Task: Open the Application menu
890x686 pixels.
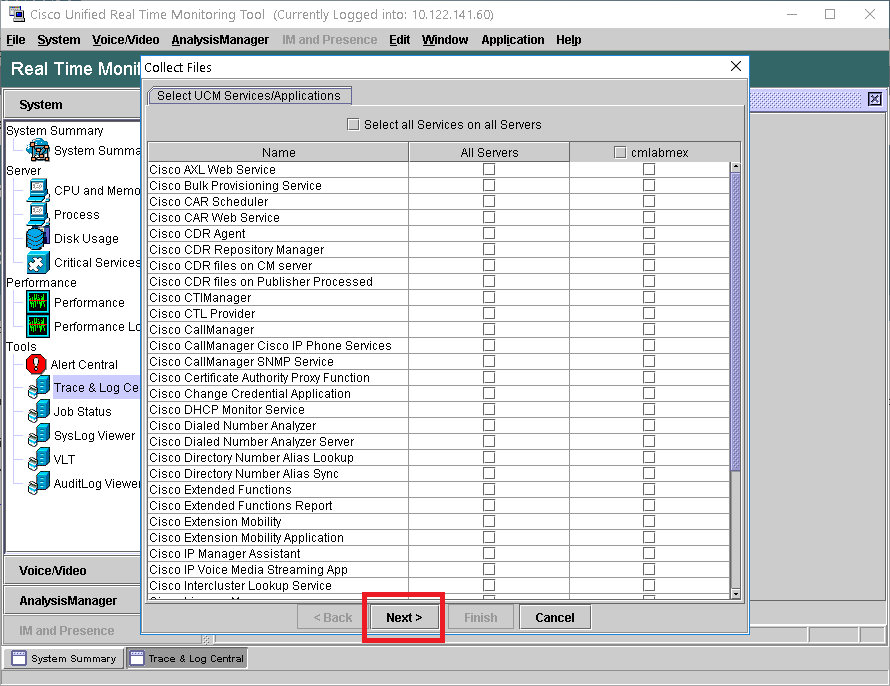Action: coord(513,40)
